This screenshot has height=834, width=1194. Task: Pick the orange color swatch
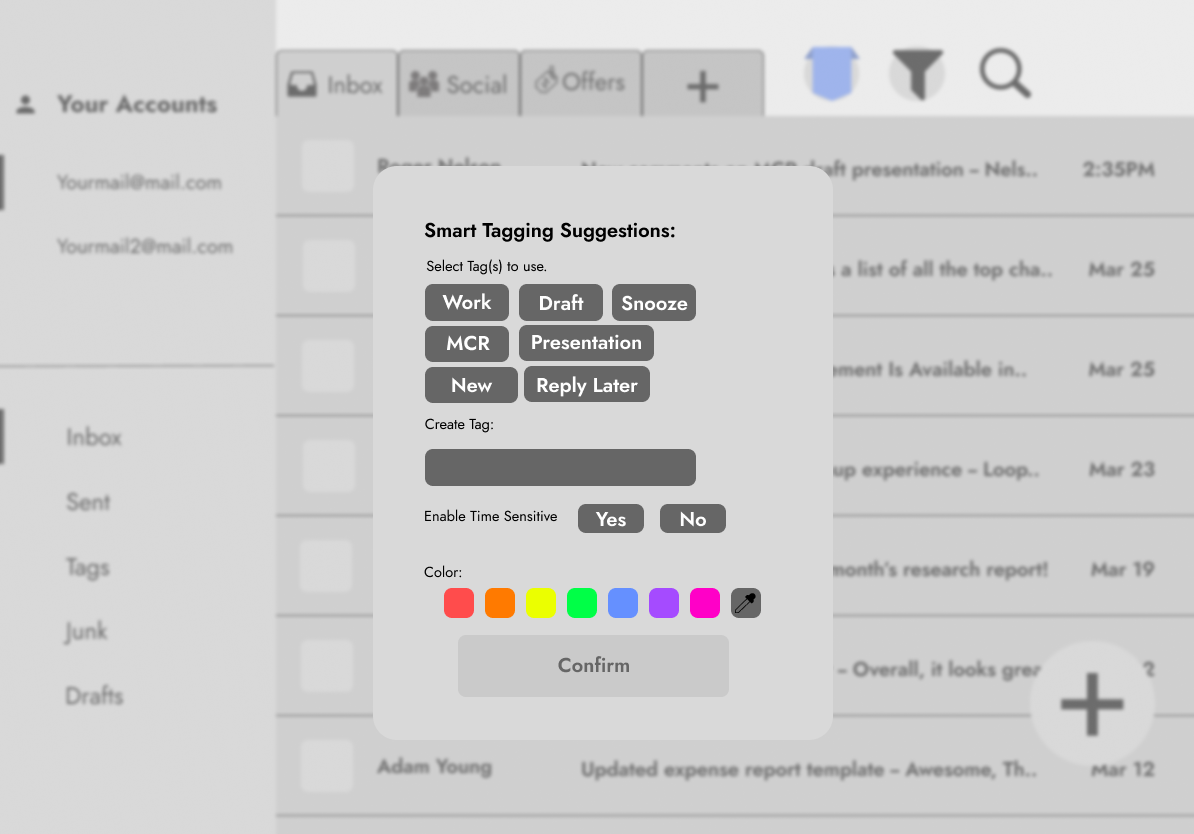click(500, 603)
